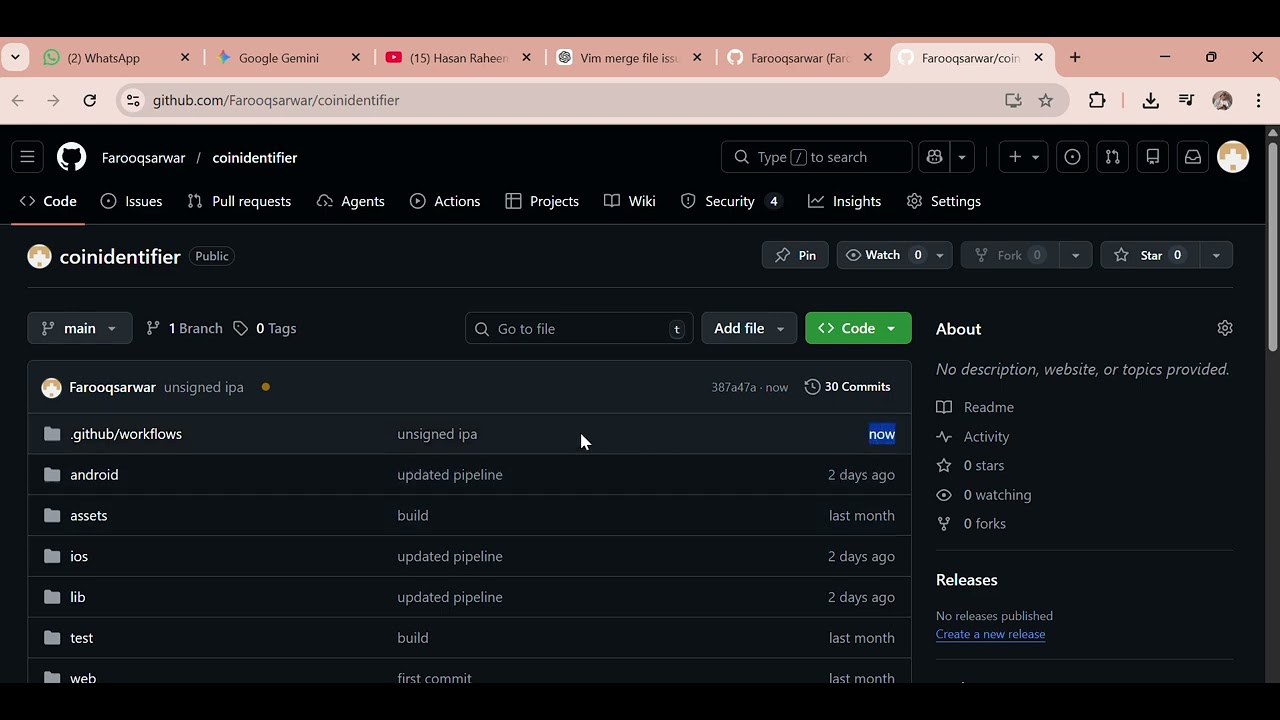Open the main branch selector

click(x=80, y=328)
